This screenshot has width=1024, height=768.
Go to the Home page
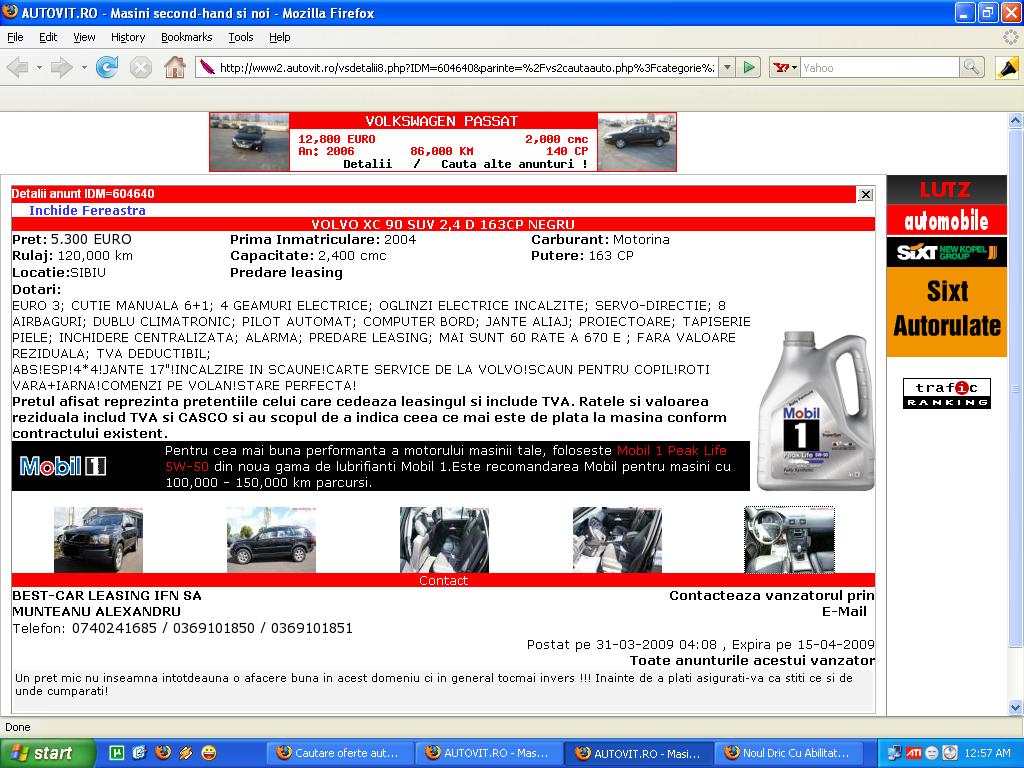click(174, 67)
